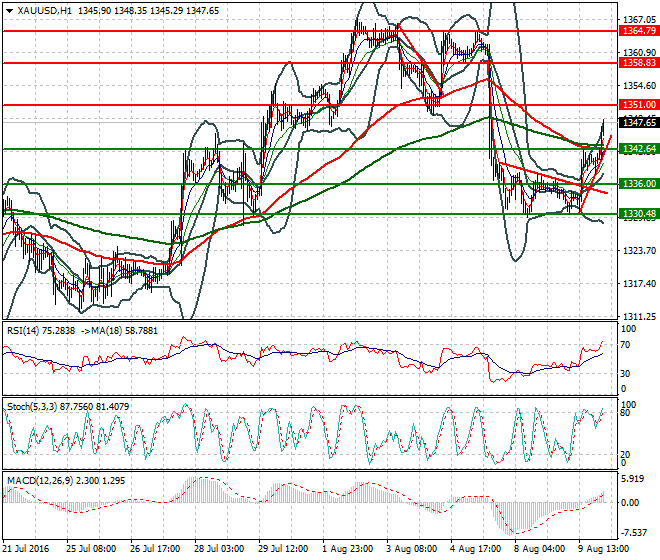The height and width of the screenshot is (560, 660).
Task: Select the 1358.83 resistance level label
Action: pos(639,63)
